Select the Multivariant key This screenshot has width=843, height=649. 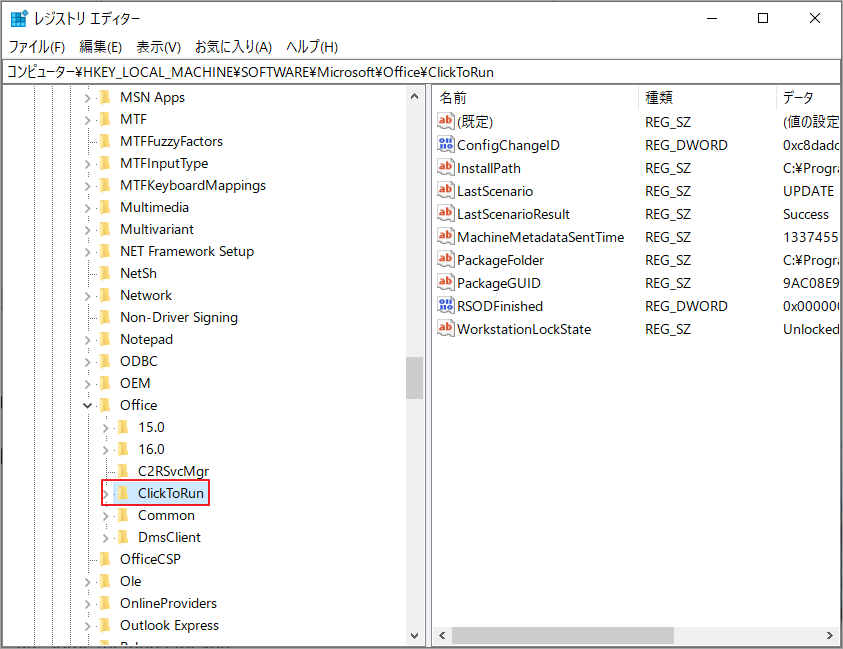(156, 230)
